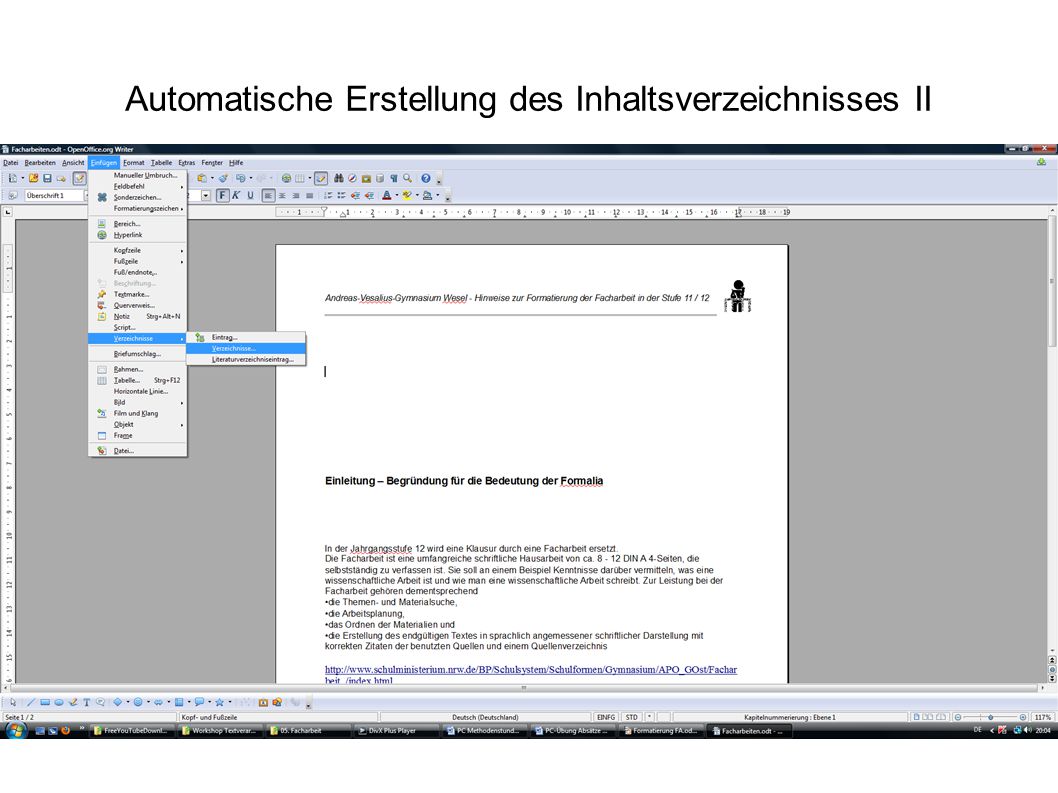Viewport: 1058px width, 793px height.
Task: Toggle Bold formatting button
Action: 223,196
